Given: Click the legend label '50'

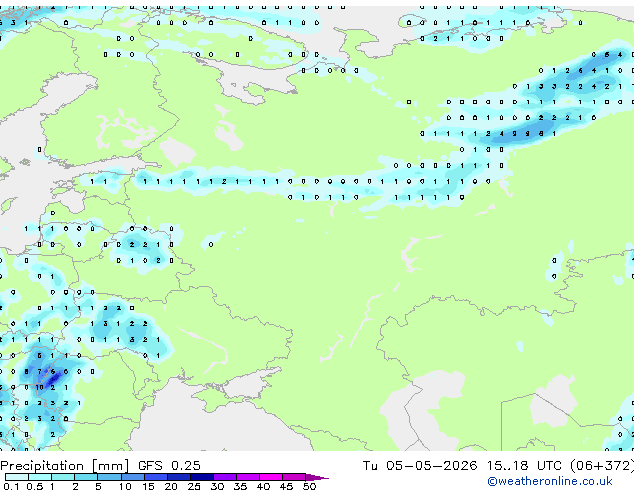Looking at the screenshot, I should pos(309,486).
